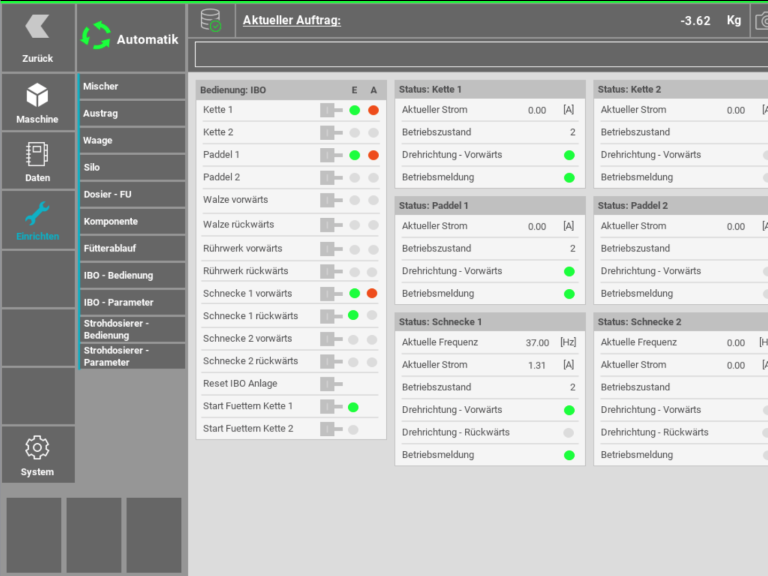Screen dimensions: 768x576
Task: Click the Aktueller Auftrag link
Action: tap(291, 20)
